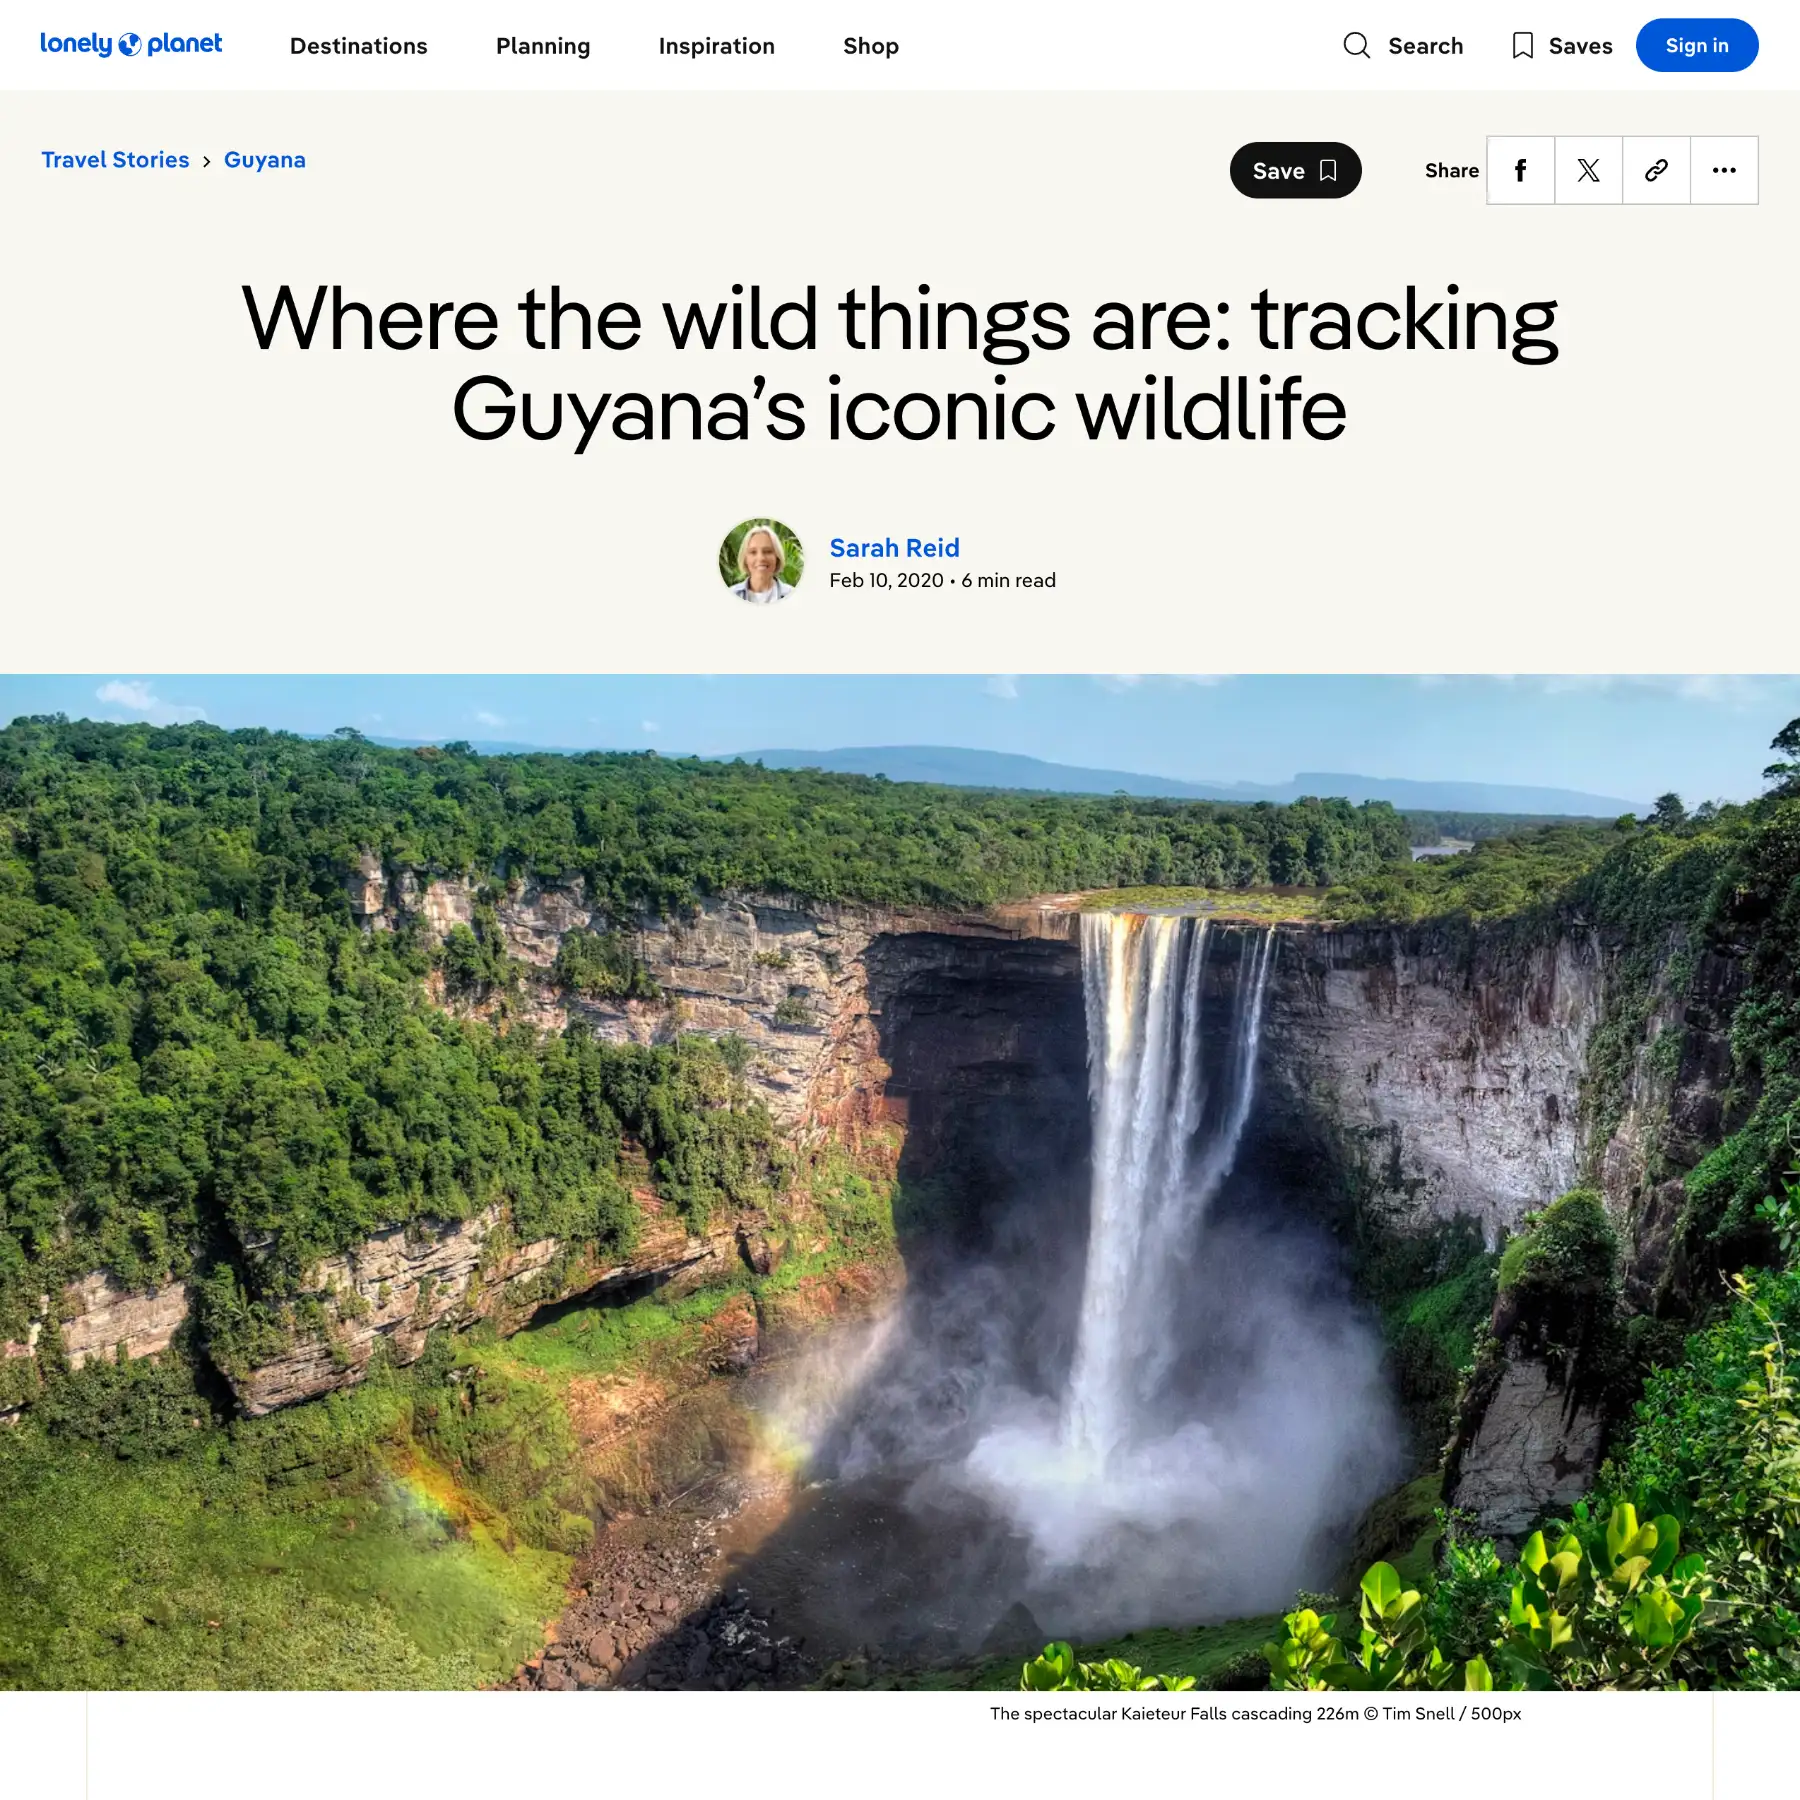The height and width of the screenshot is (1800, 1800).
Task: Click the Kaieteur Falls hero image
Action: pos(900,1182)
